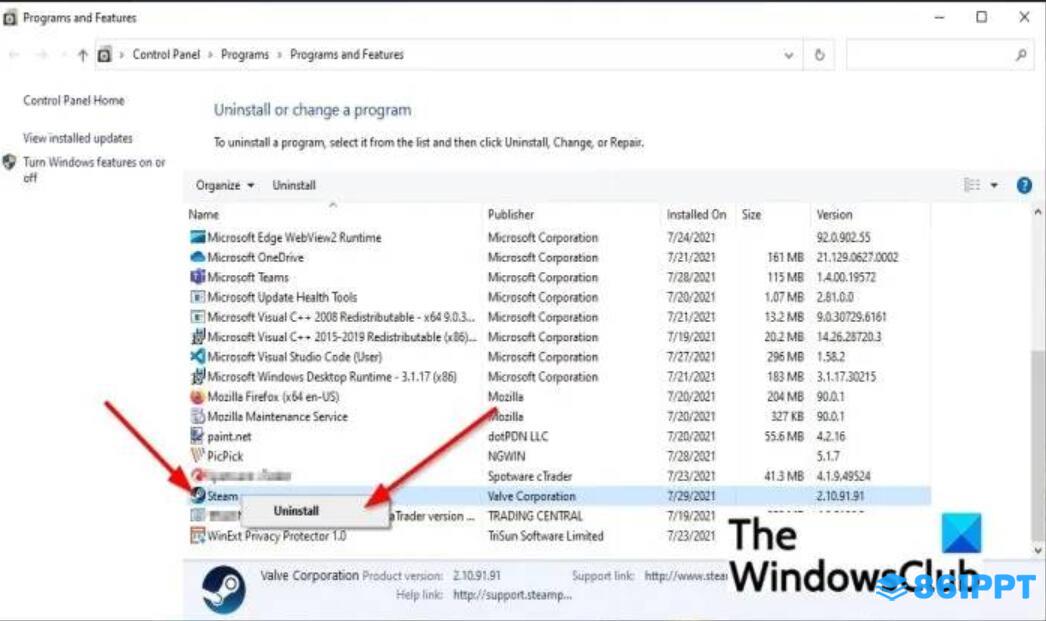Click the Steam icon in list

[197, 495]
